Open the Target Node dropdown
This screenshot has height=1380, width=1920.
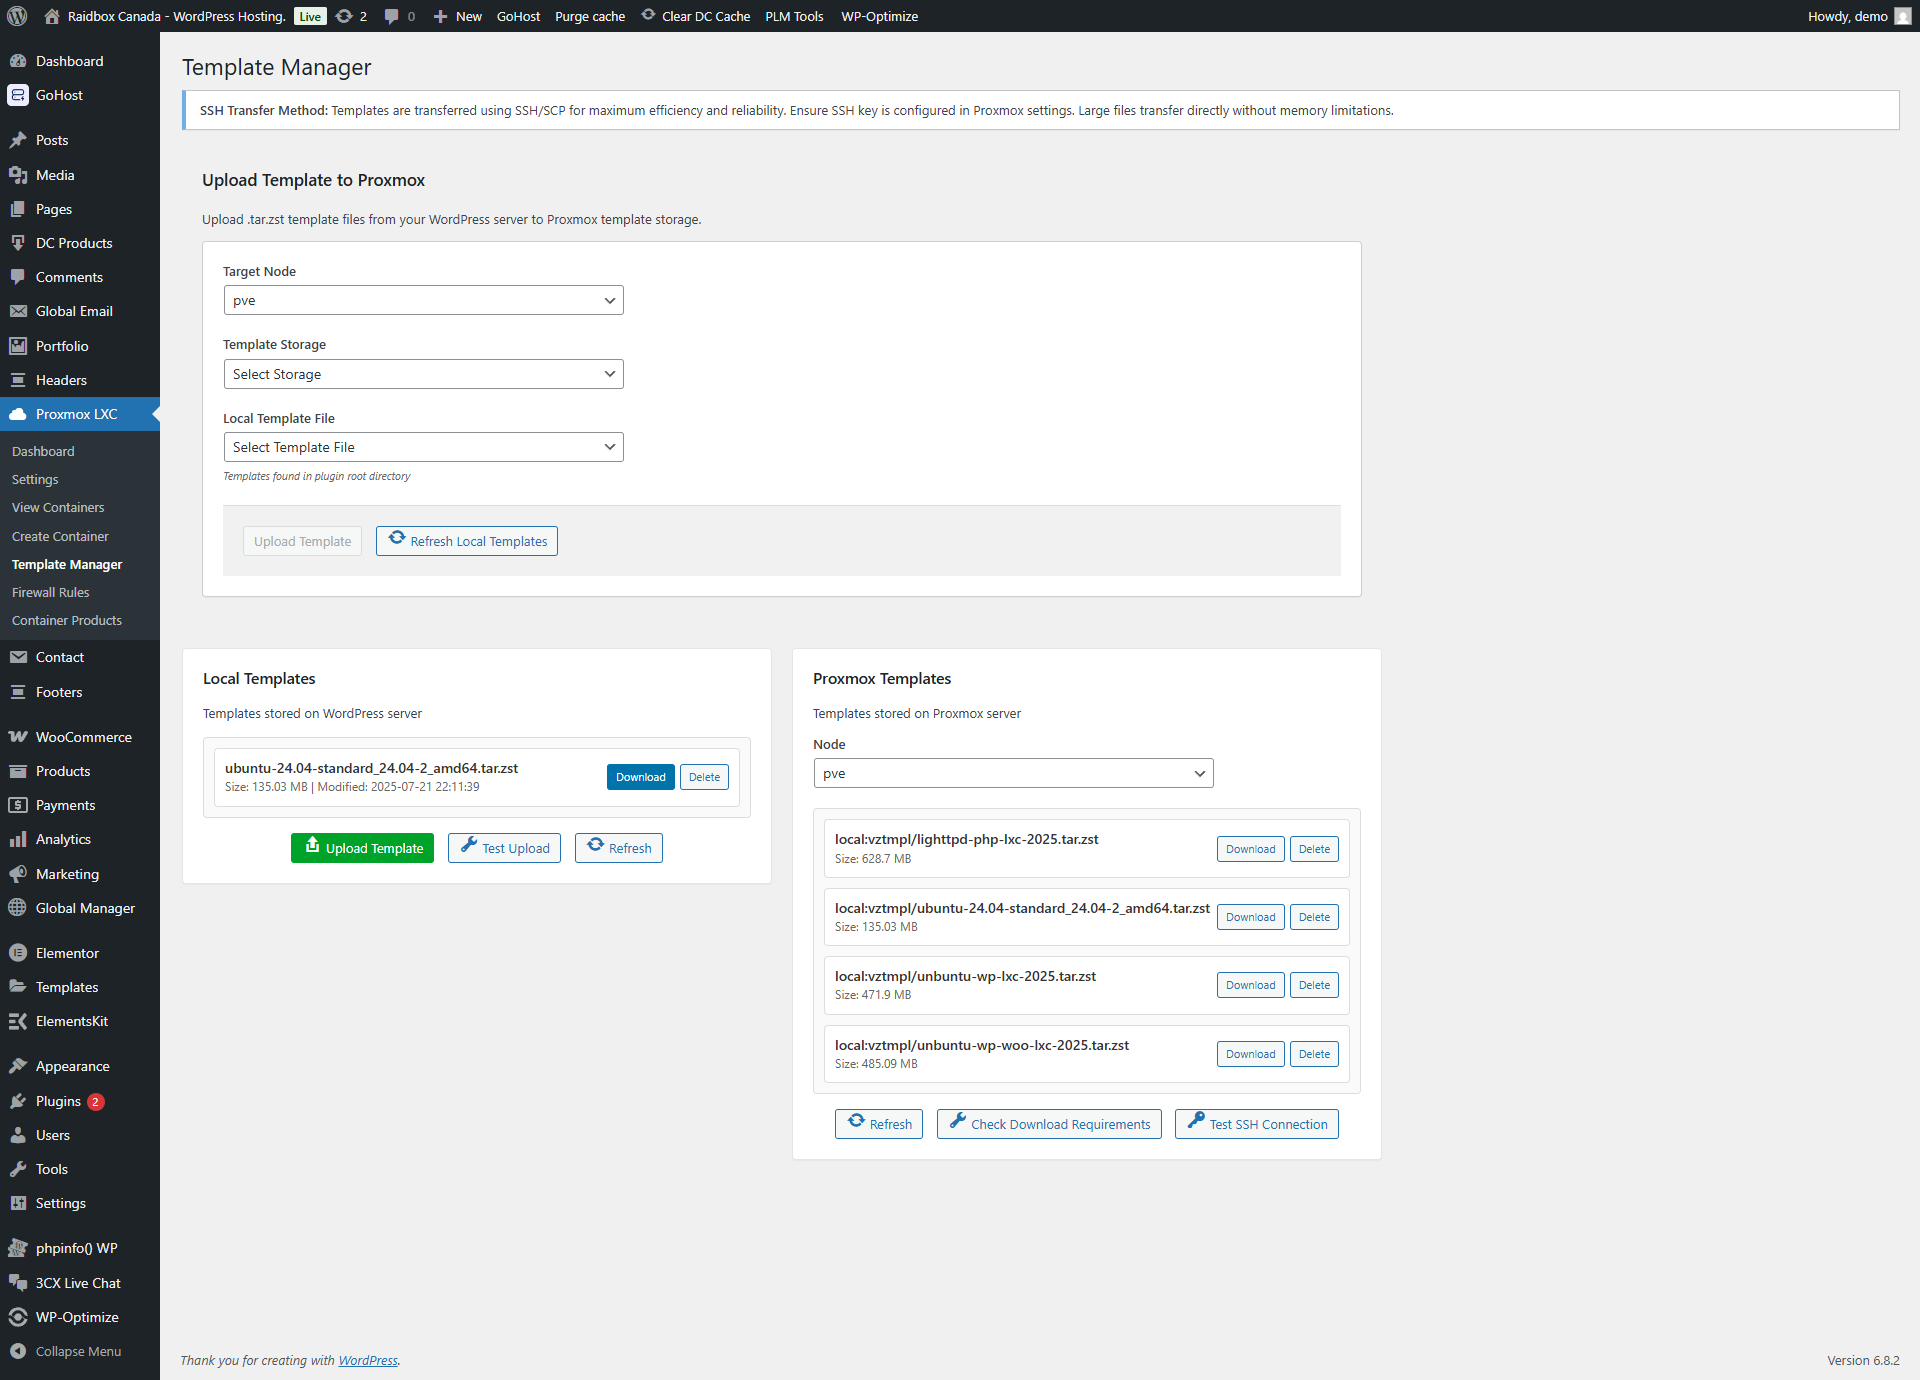click(423, 301)
